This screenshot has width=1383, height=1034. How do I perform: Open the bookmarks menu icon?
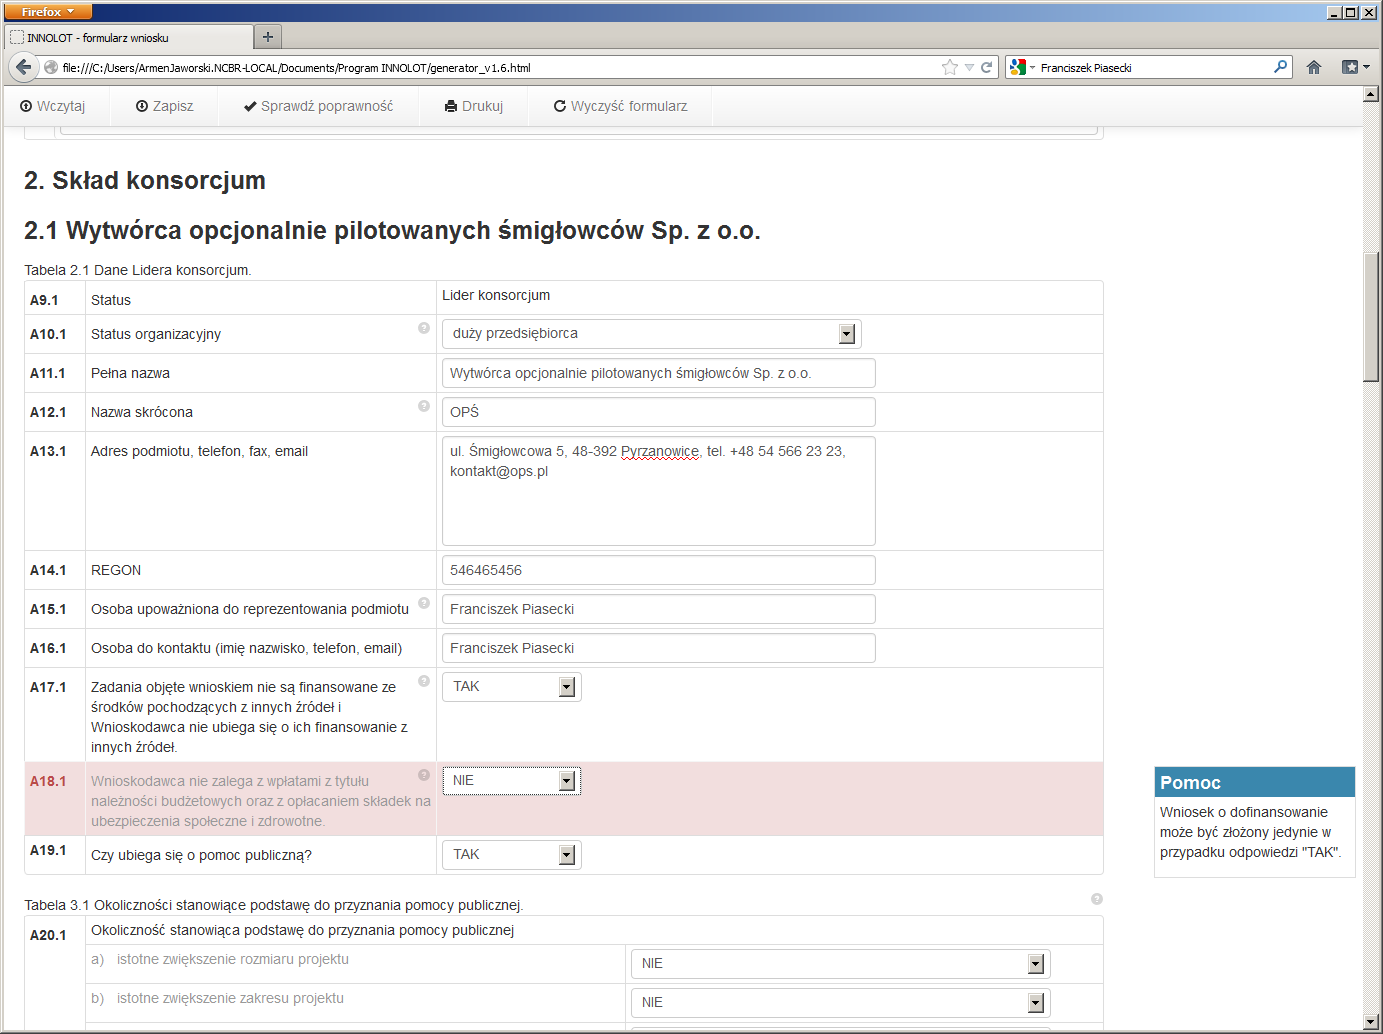coord(1355,67)
